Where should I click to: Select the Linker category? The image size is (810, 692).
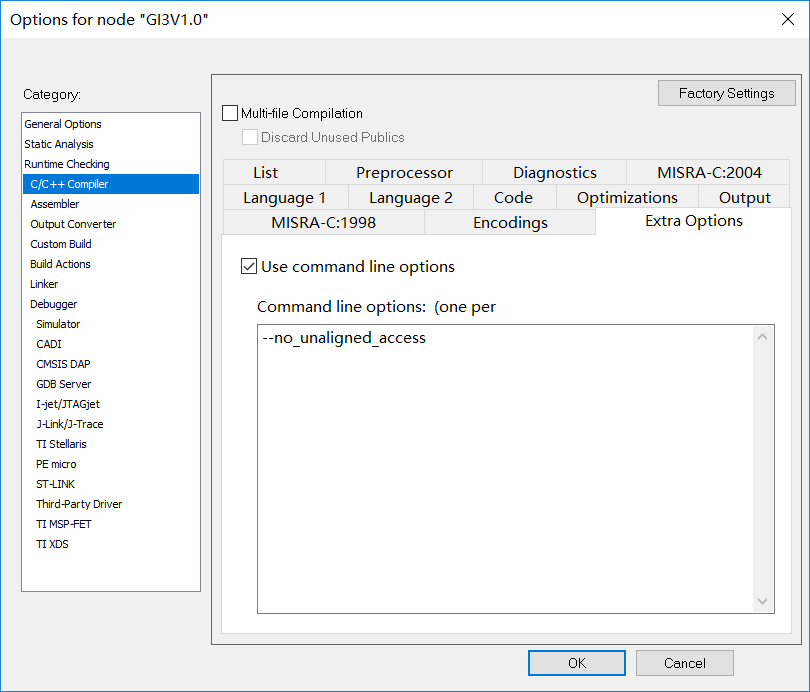tap(44, 284)
